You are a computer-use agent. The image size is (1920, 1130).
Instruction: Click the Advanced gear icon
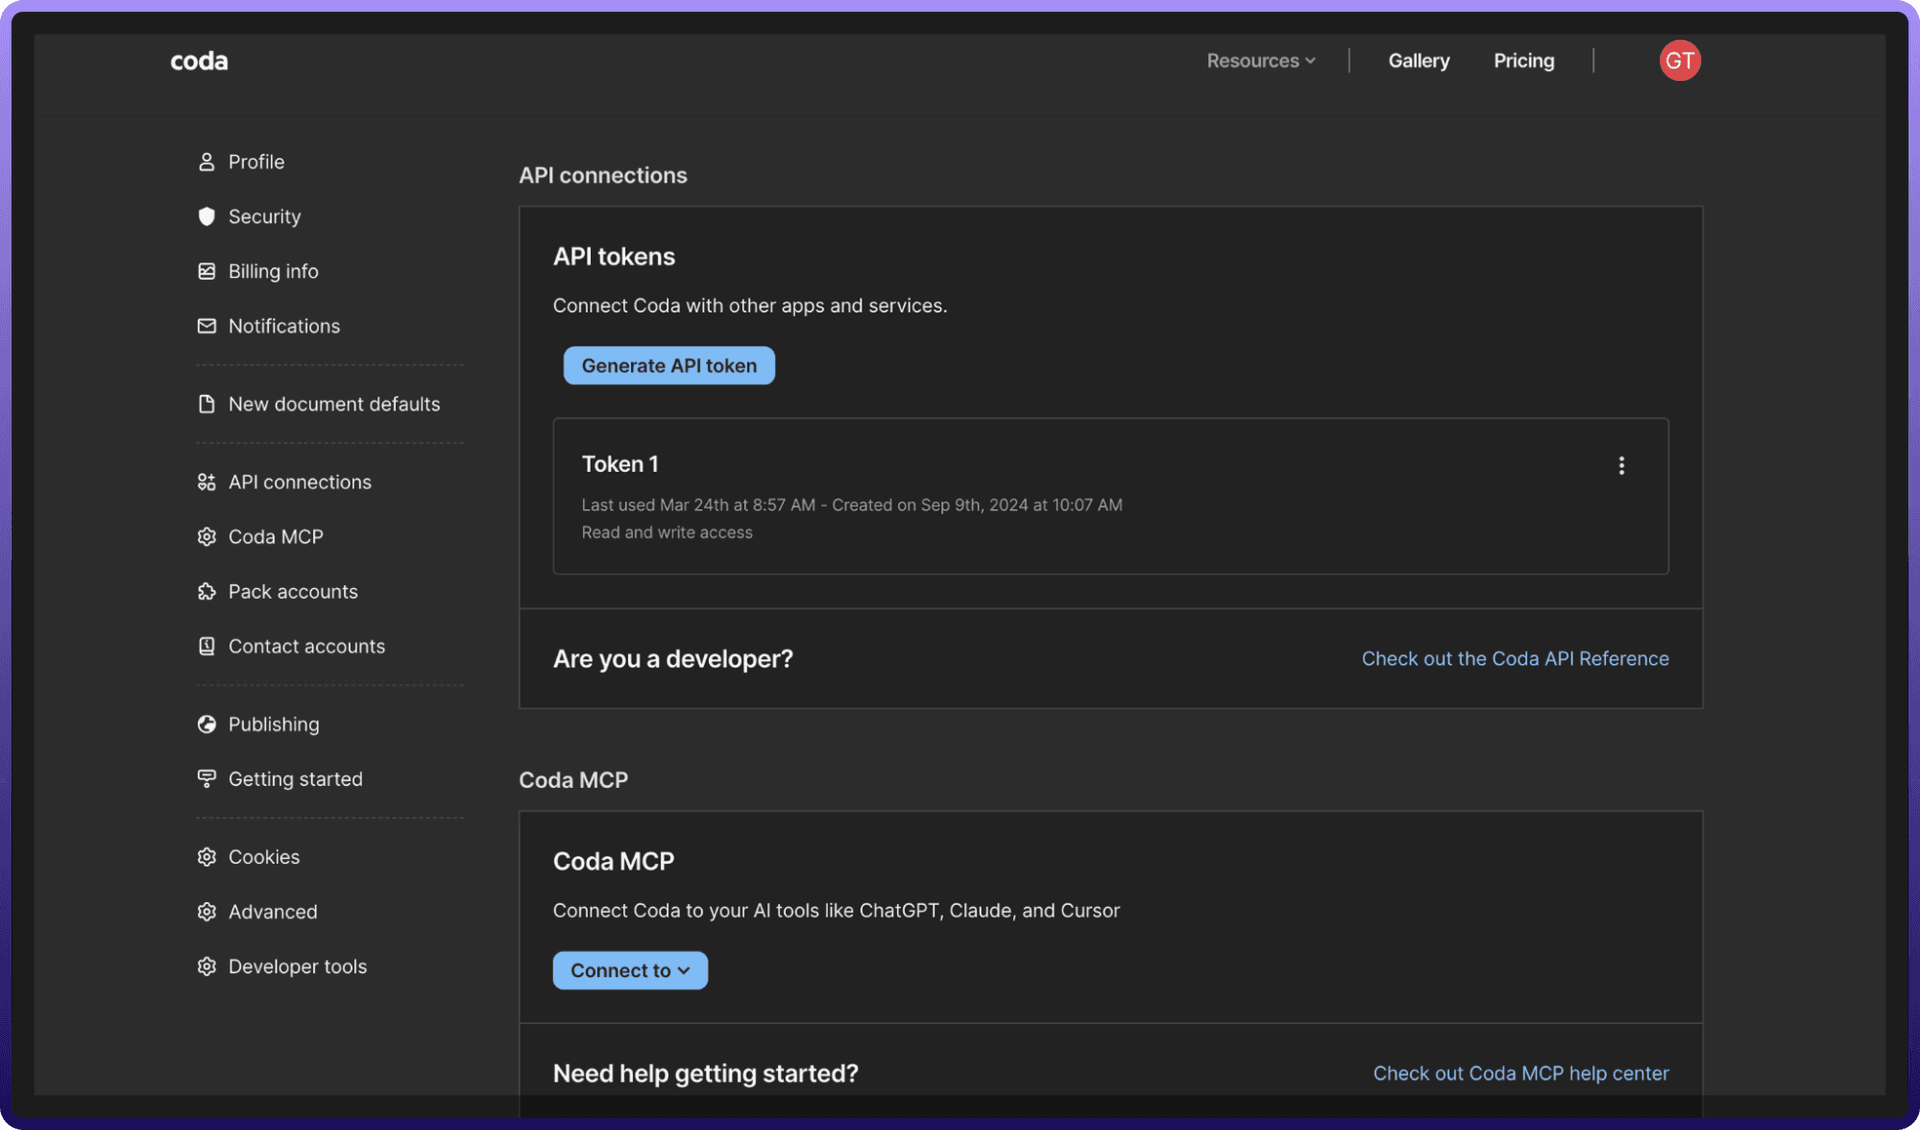pos(206,912)
